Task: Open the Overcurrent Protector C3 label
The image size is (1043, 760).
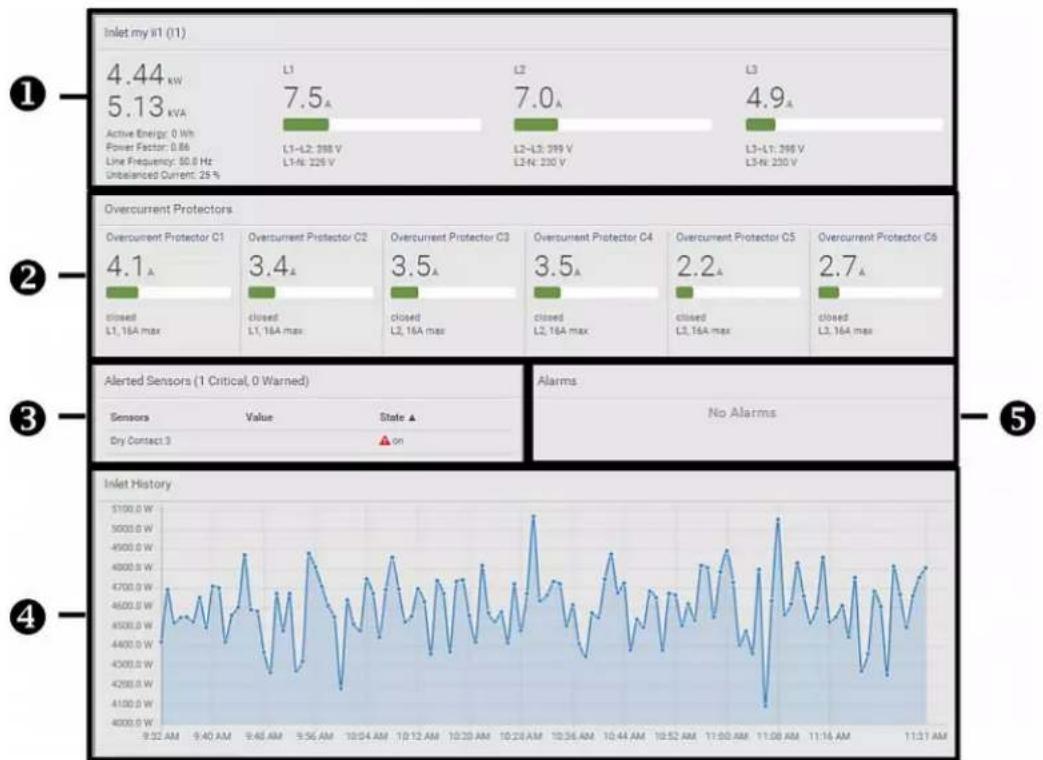Action: tap(450, 237)
